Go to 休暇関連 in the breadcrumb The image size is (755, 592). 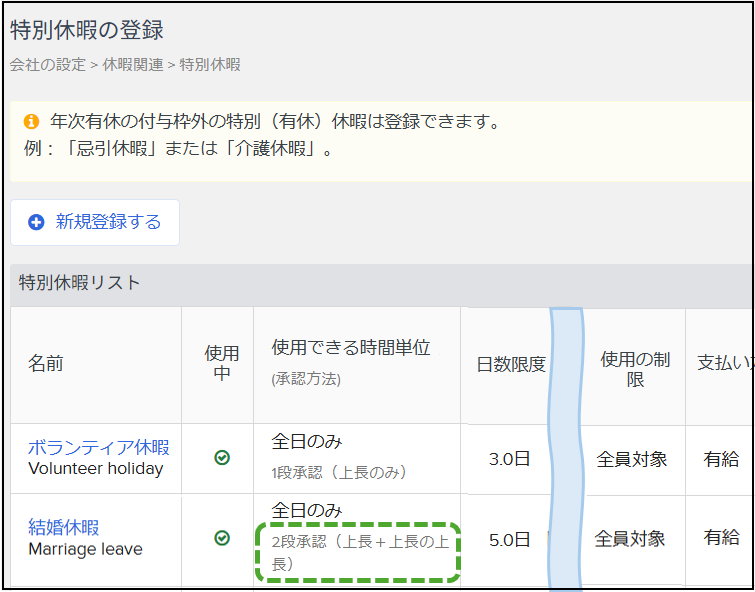point(134,65)
